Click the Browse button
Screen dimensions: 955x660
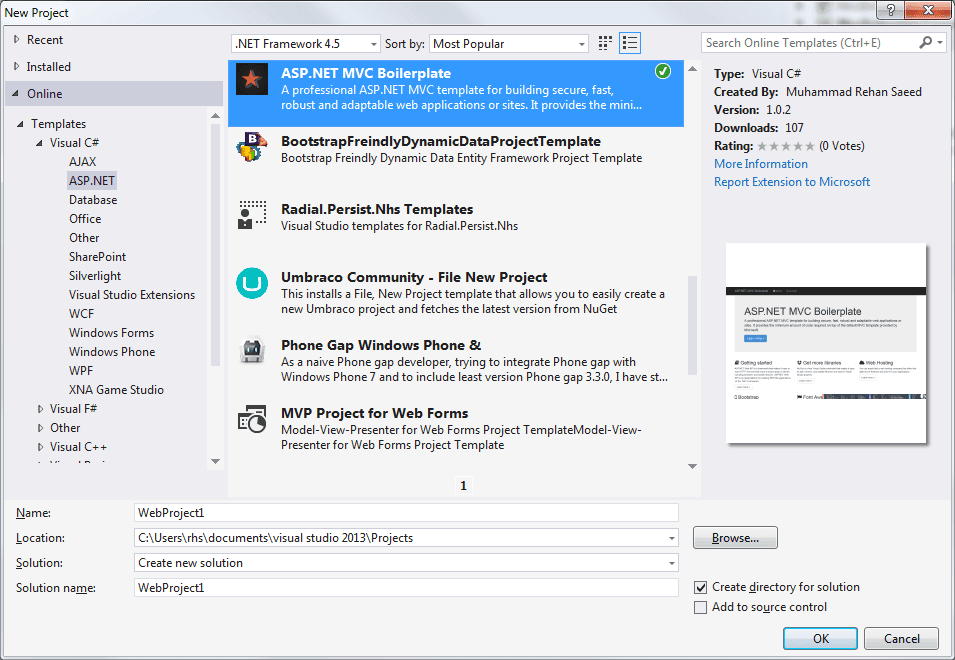(735, 537)
